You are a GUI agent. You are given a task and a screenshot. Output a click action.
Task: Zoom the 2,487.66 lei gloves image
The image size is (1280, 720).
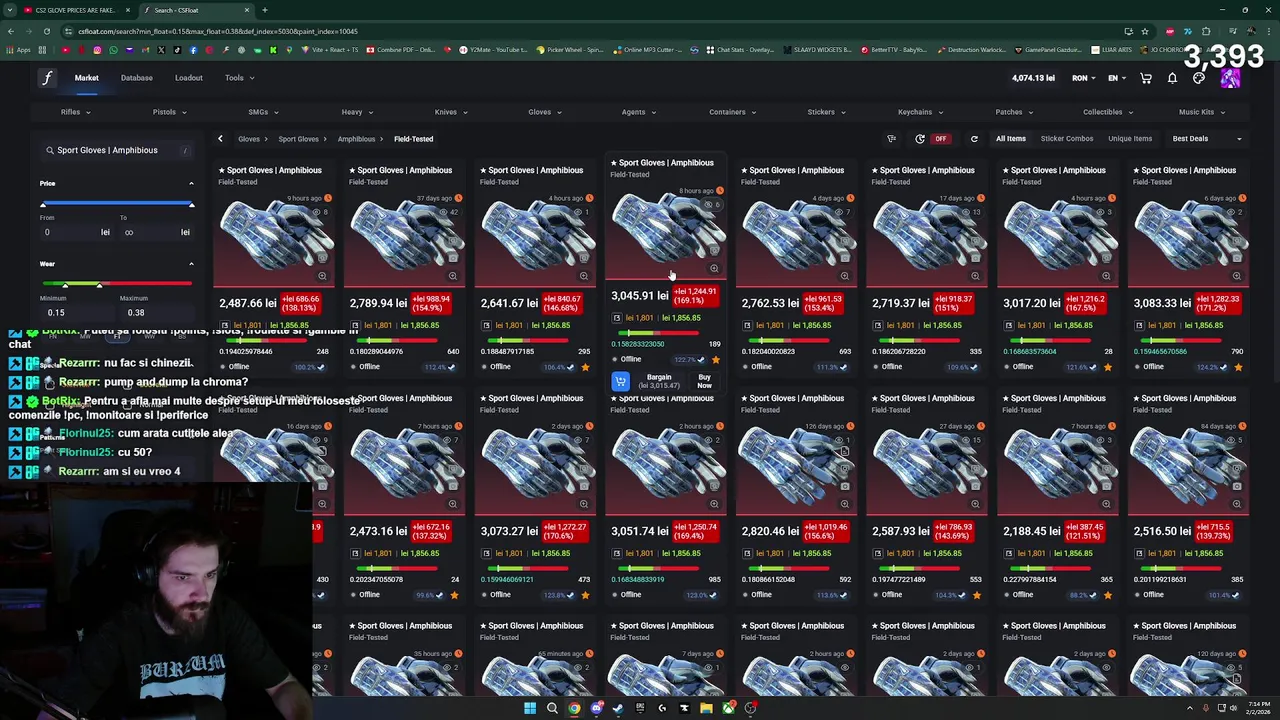(x=322, y=276)
